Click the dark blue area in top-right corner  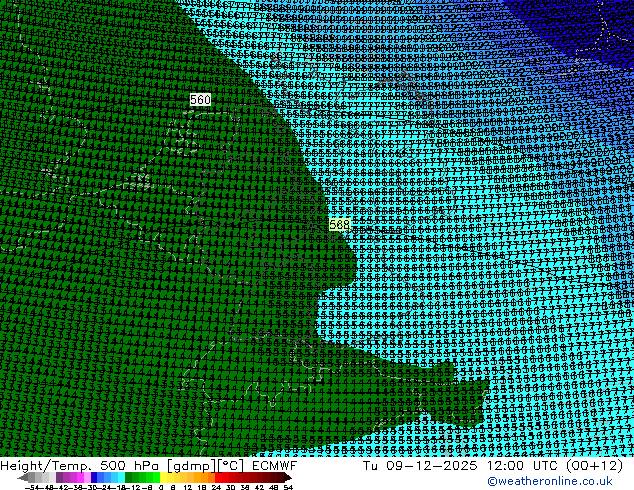[600, 20]
